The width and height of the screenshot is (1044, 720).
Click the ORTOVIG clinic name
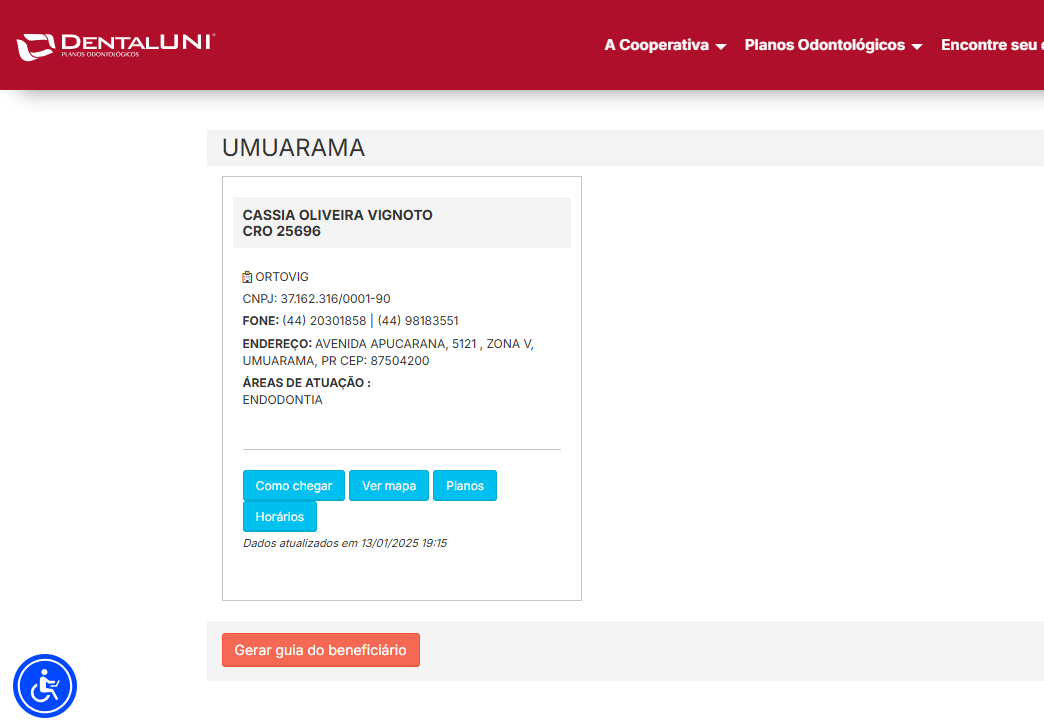(282, 277)
